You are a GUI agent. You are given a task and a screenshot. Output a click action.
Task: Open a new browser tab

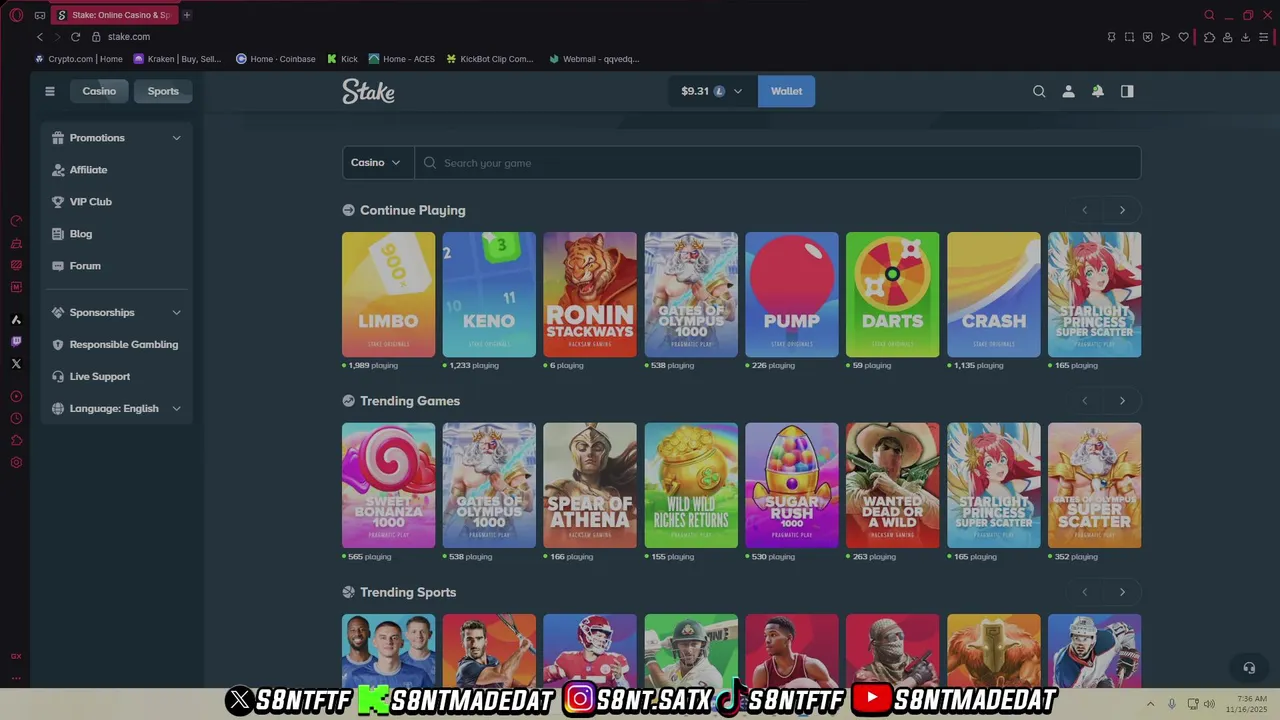[x=187, y=15]
